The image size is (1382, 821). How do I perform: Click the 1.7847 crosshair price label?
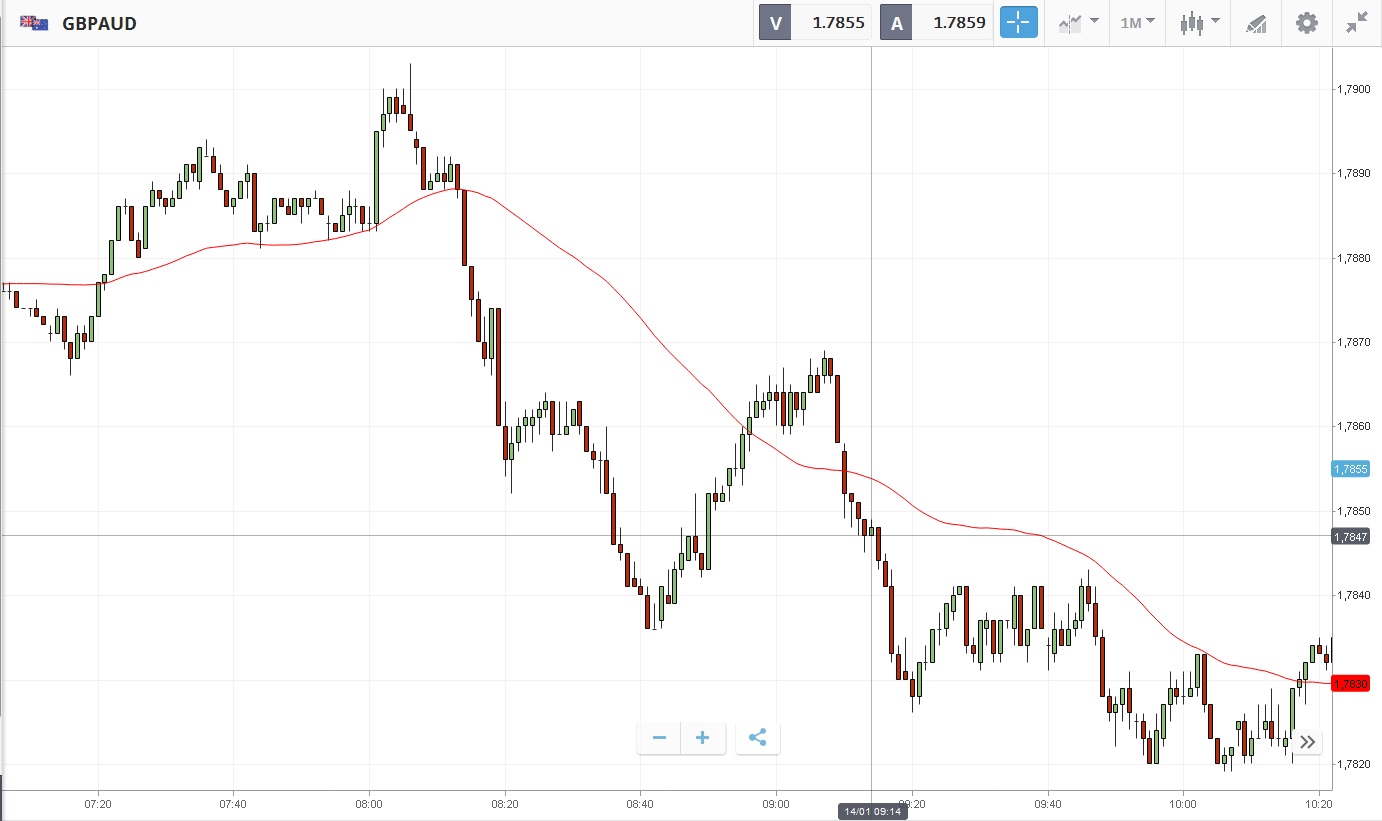[x=1350, y=537]
